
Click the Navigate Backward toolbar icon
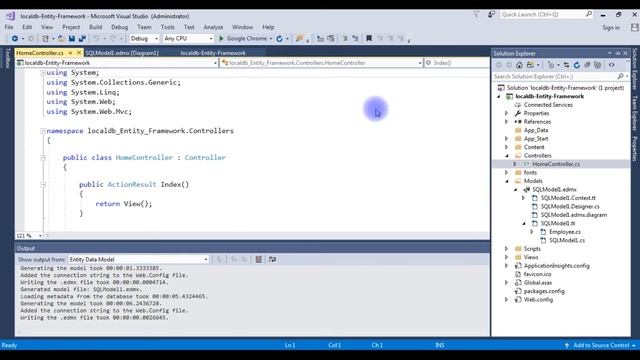coord(14,38)
